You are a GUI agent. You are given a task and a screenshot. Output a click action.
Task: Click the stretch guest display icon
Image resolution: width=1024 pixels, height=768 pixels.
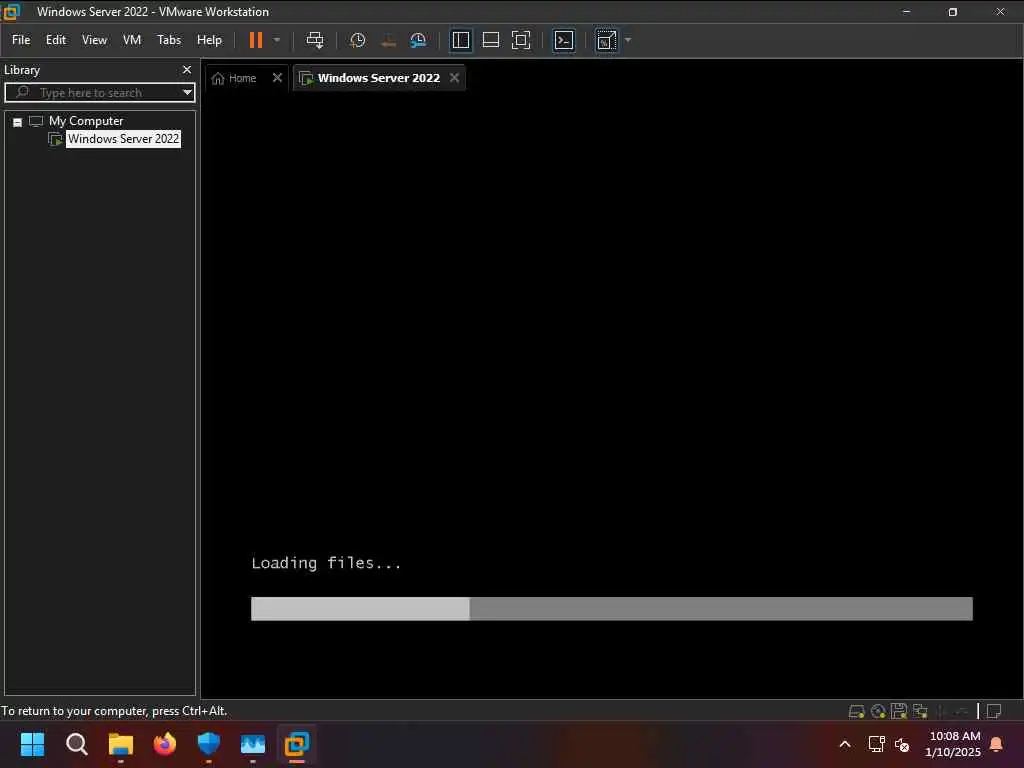606,40
